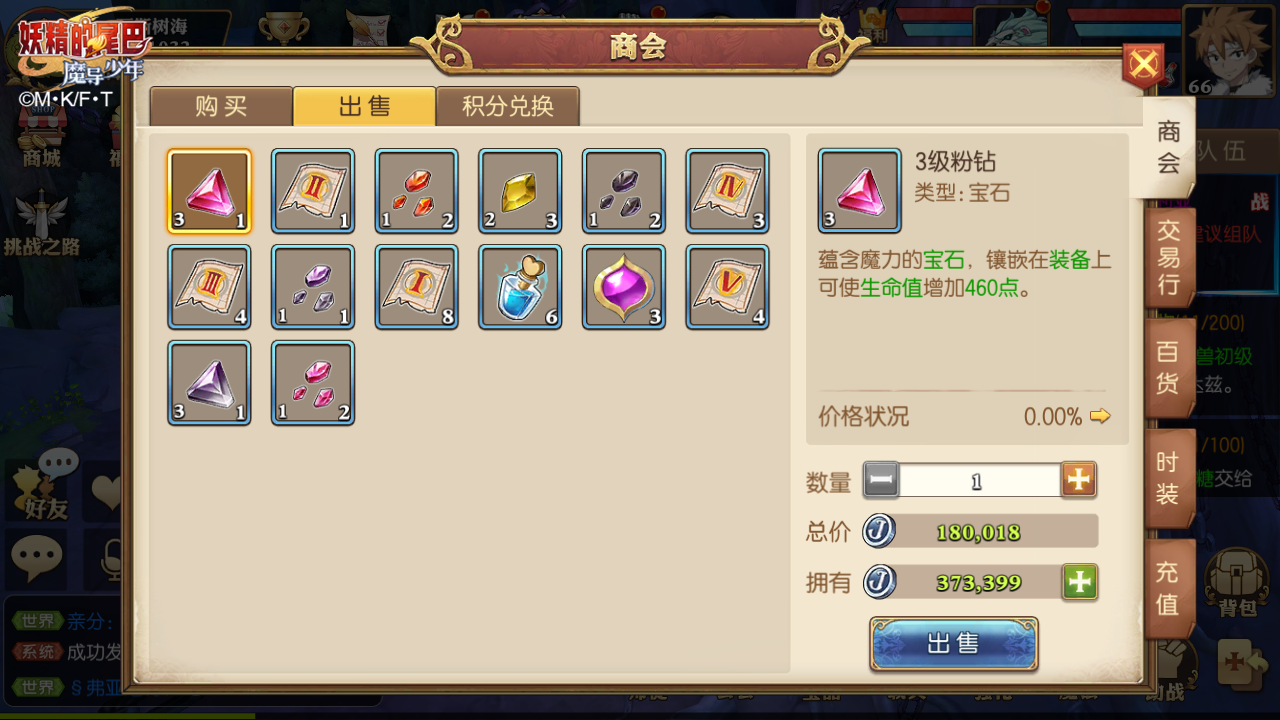1280x720 pixels.
Task: Expand price status arrow next to 0.00%
Action: (1100, 416)
